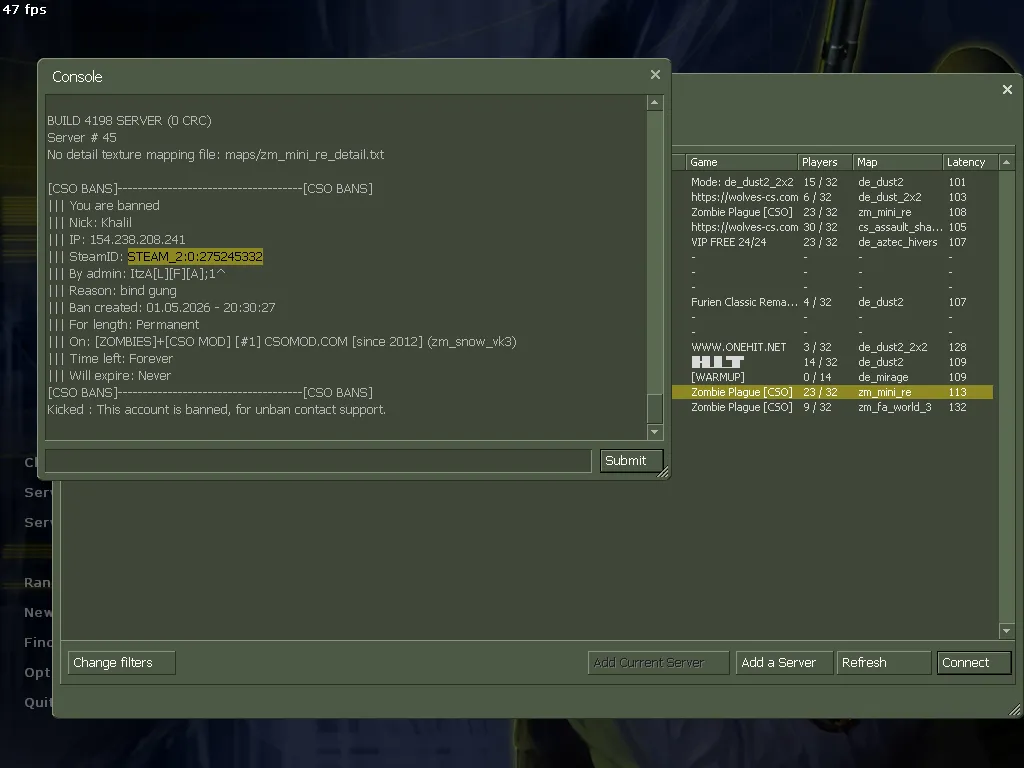Click the 'de_aztec_hivers' map cell
The image size is (1024, 768).
[x=897, y=242]
